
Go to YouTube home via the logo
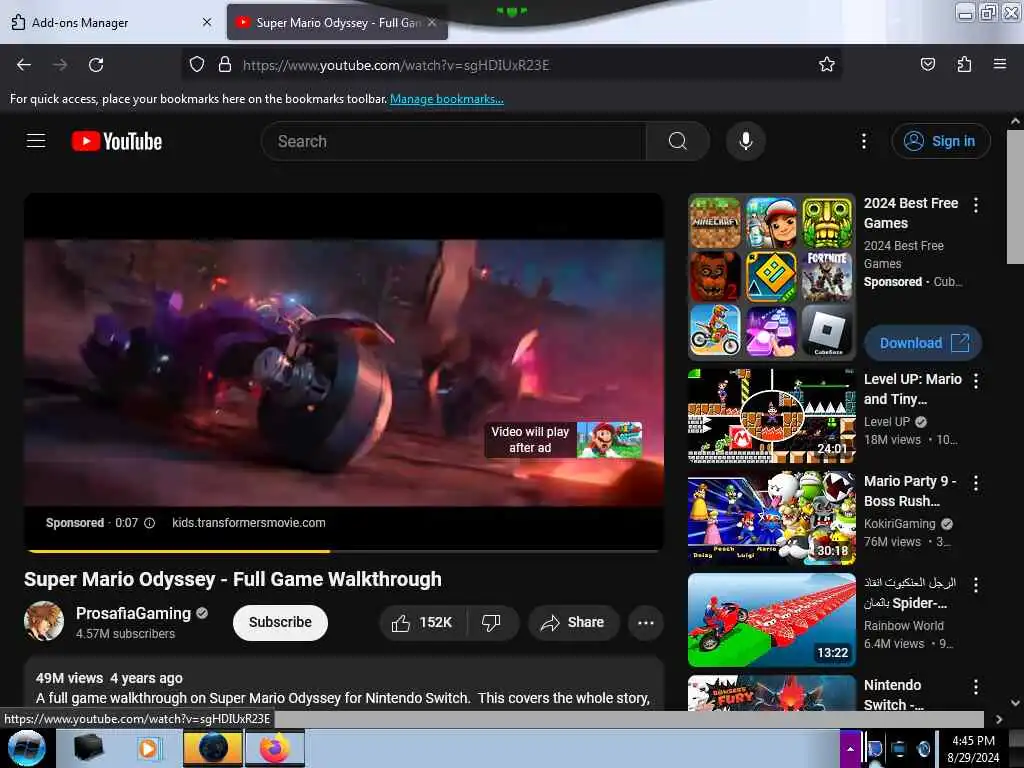(x=117, y=141)
